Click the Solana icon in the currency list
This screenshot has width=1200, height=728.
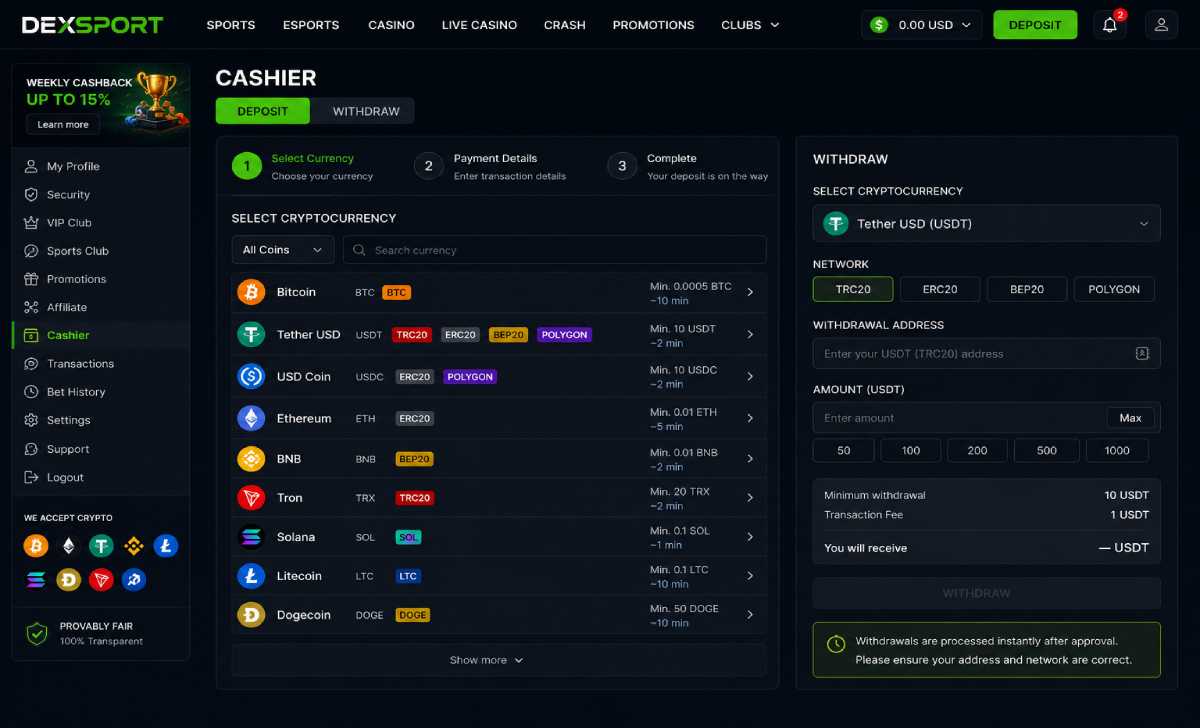tap(251, 537)
